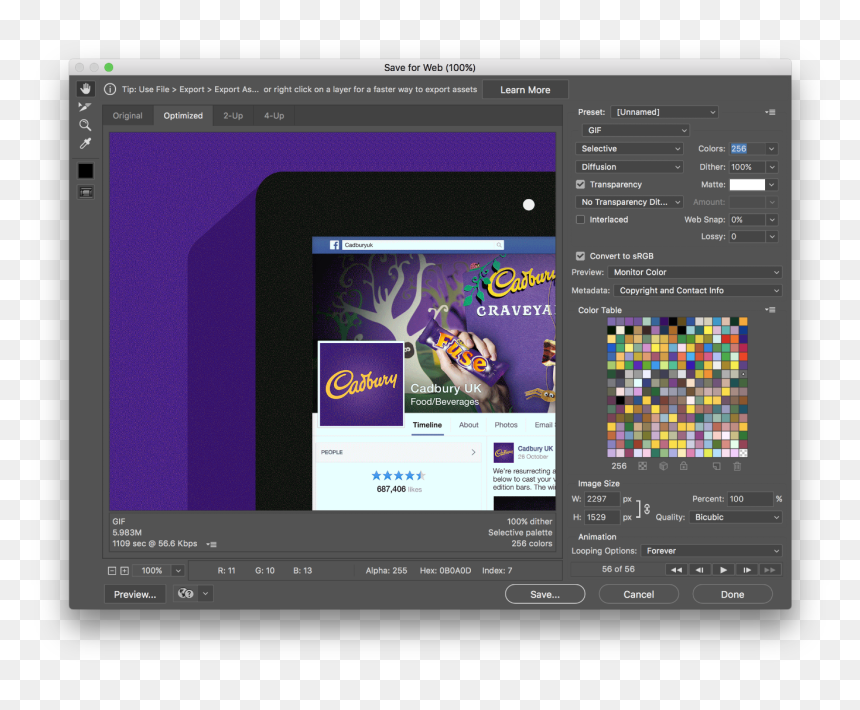Open the Preset dropdown
The image size is (860, 710).
click(x=664, y=112)
